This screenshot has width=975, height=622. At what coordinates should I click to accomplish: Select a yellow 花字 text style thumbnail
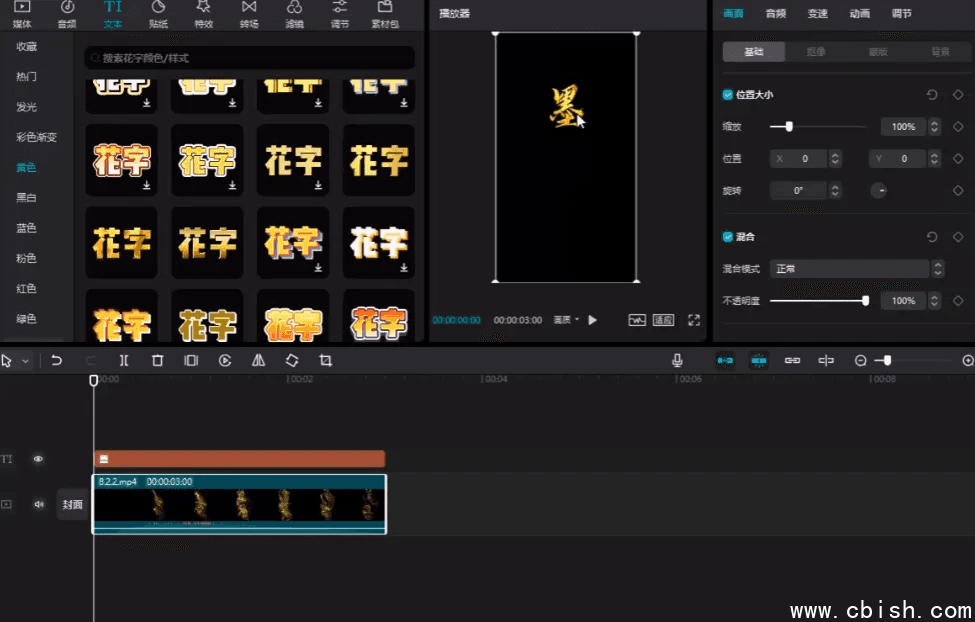[292, 160]
